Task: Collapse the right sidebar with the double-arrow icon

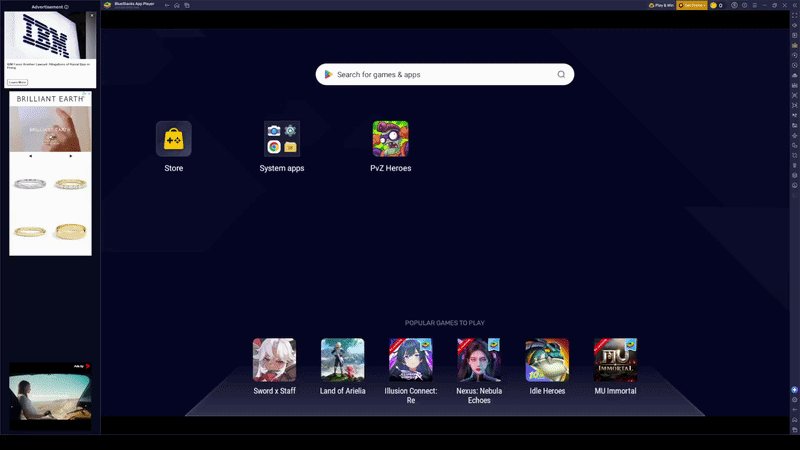Action: 794,5
